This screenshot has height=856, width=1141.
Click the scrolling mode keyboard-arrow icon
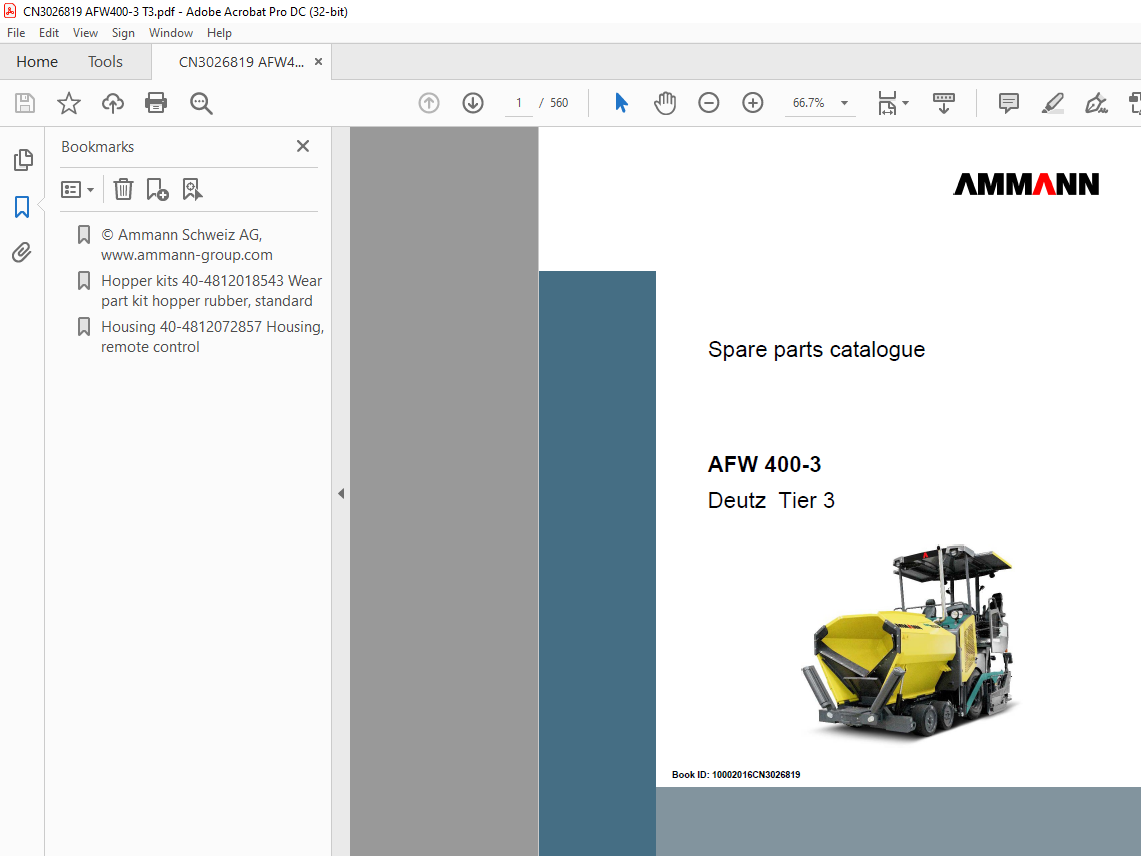(x=943, y=103)
